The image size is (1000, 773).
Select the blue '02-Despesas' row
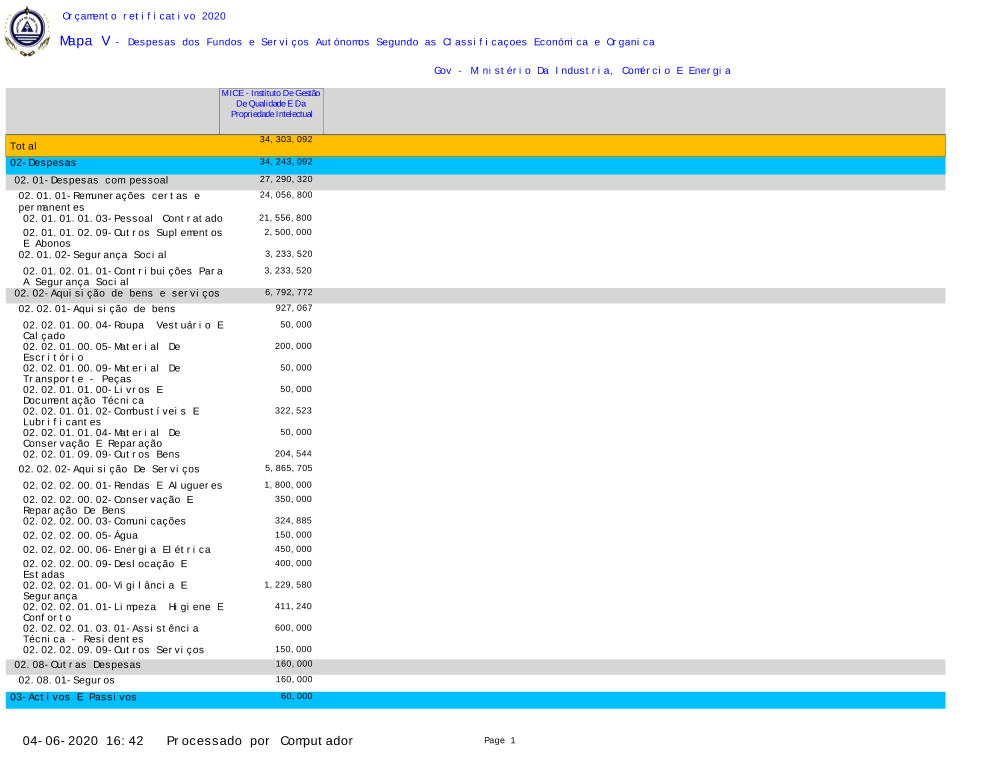click(x=475, y=163)
